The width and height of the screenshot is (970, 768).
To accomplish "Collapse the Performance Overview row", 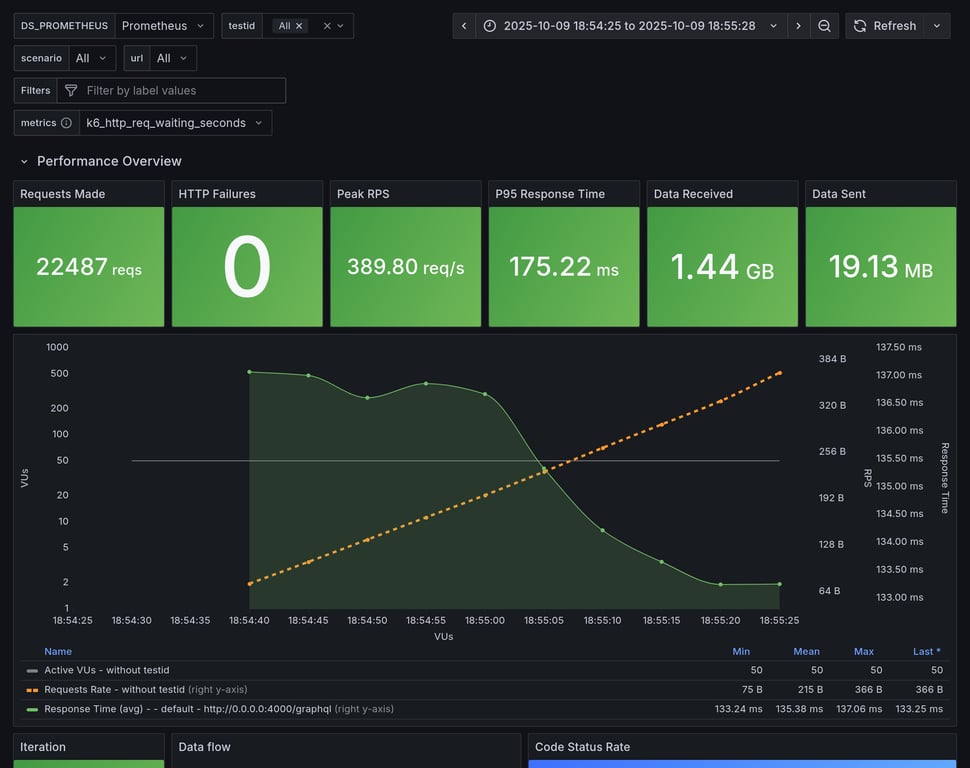I will [25, 161].
